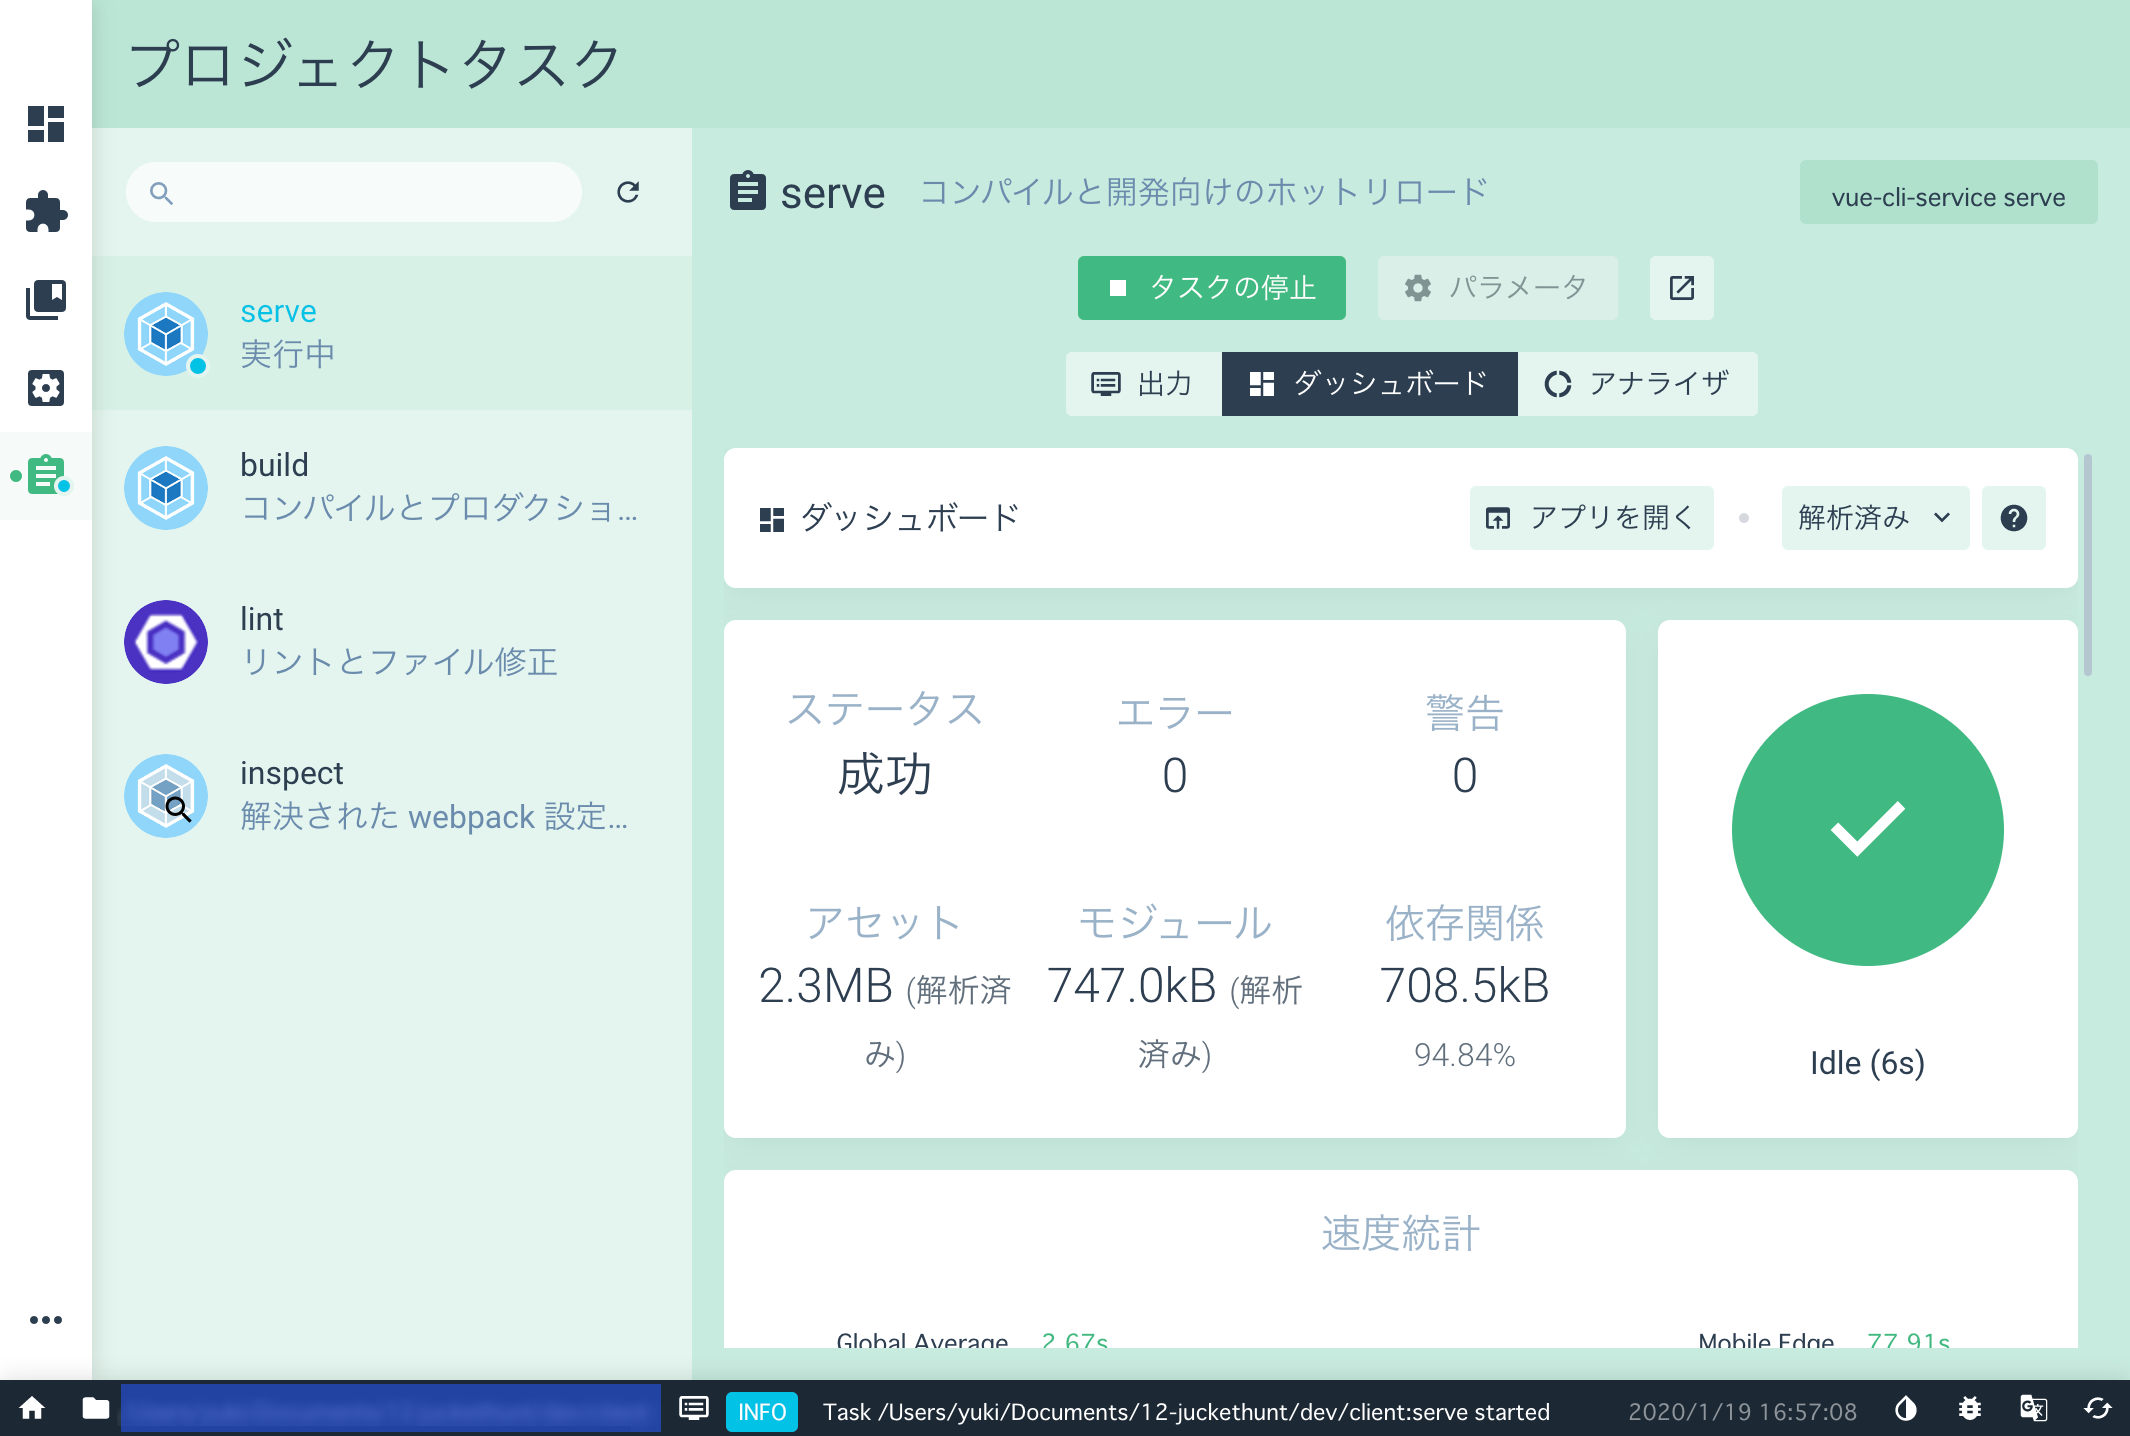2130x1436 pixels.
Task: Go to the project Dashboard sidebar icon
Action: (x=46, y=124)
